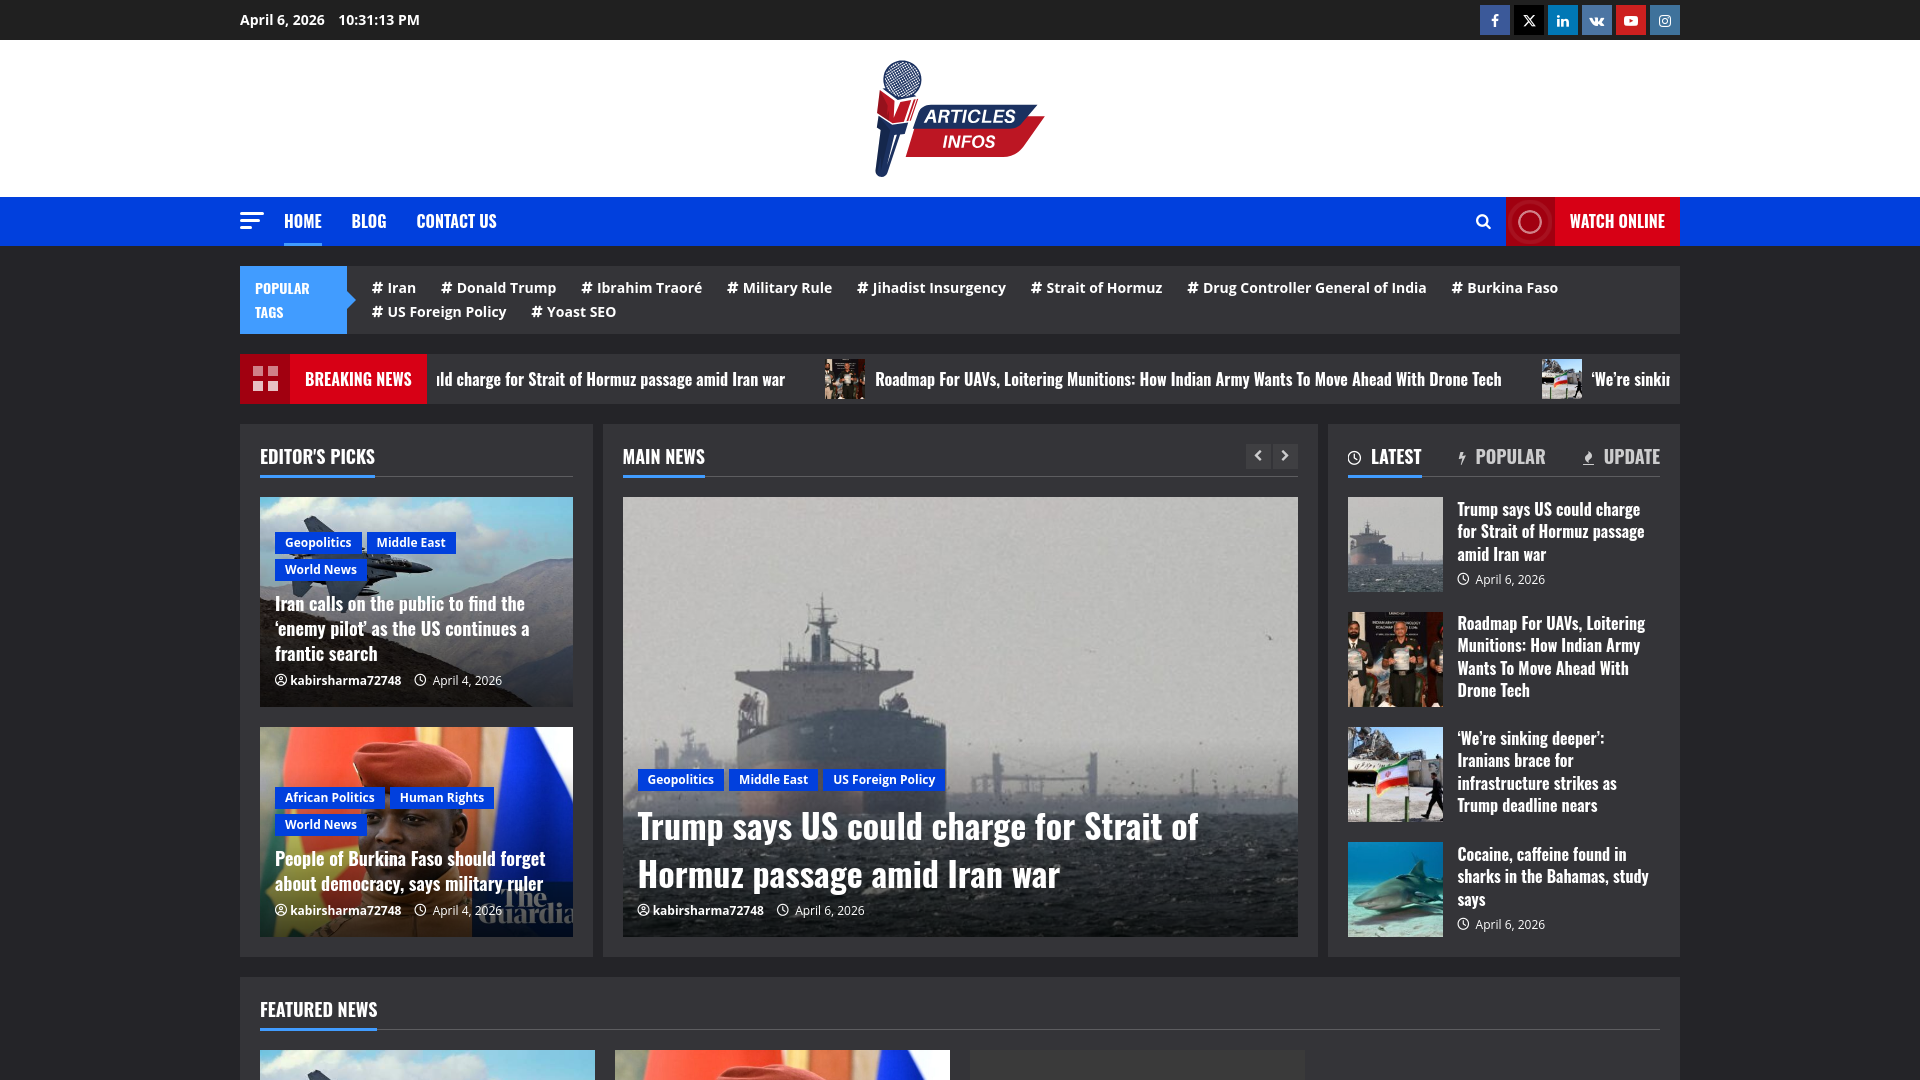Open 'We're sinking deeper' Iranians headline

[x=1537, y=772]
